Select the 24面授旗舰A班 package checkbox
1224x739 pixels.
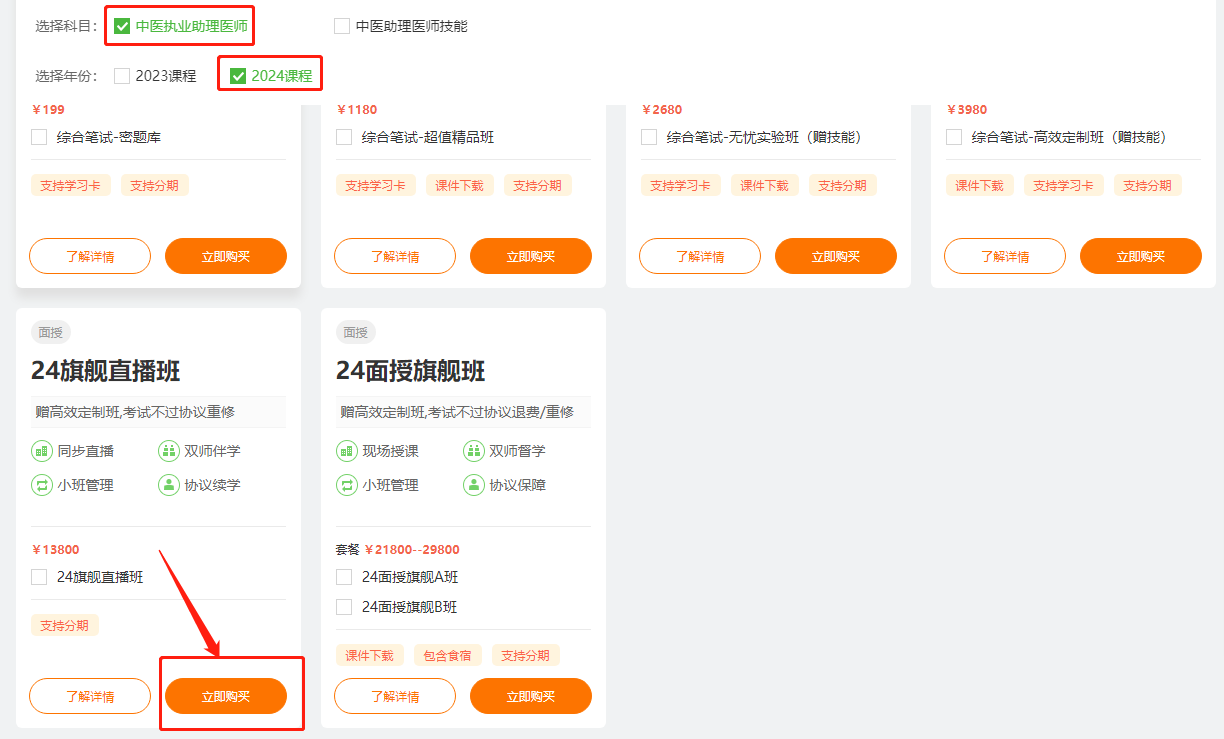(344, 577)
